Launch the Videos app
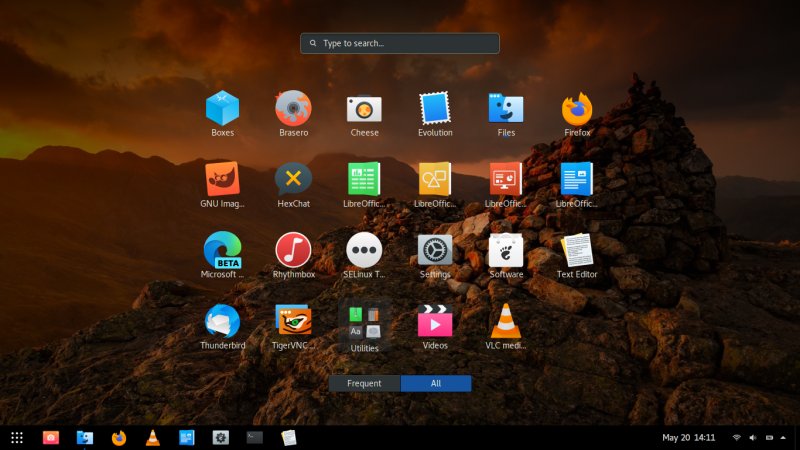This screenshot has width=800, height=450. click(x=435, y=321)
